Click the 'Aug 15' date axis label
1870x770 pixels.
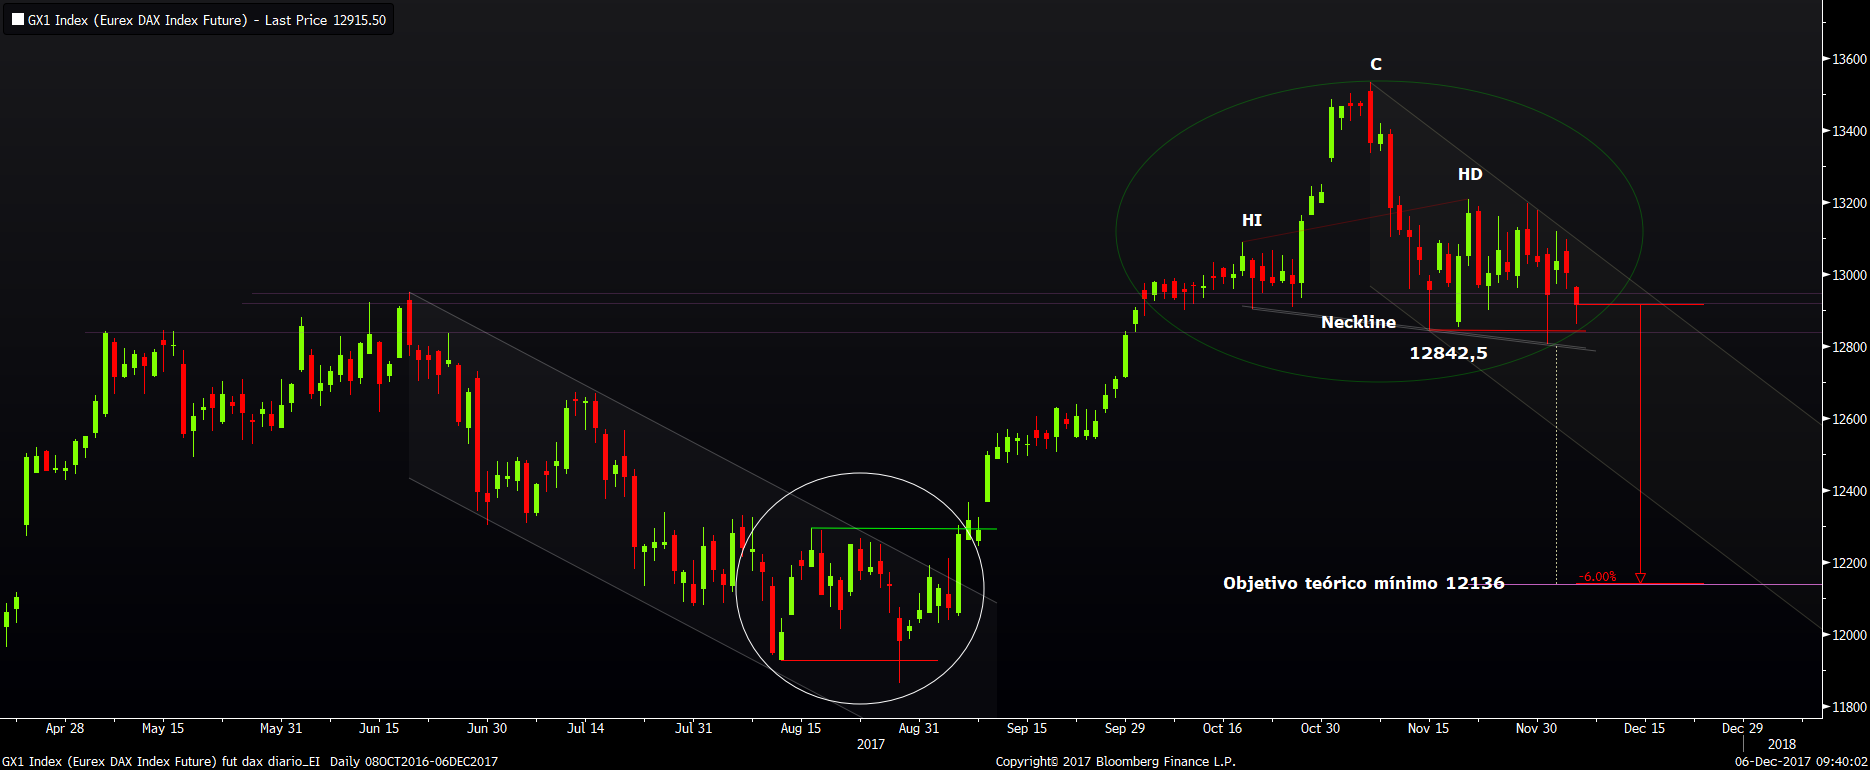click(x=801, y=728)
